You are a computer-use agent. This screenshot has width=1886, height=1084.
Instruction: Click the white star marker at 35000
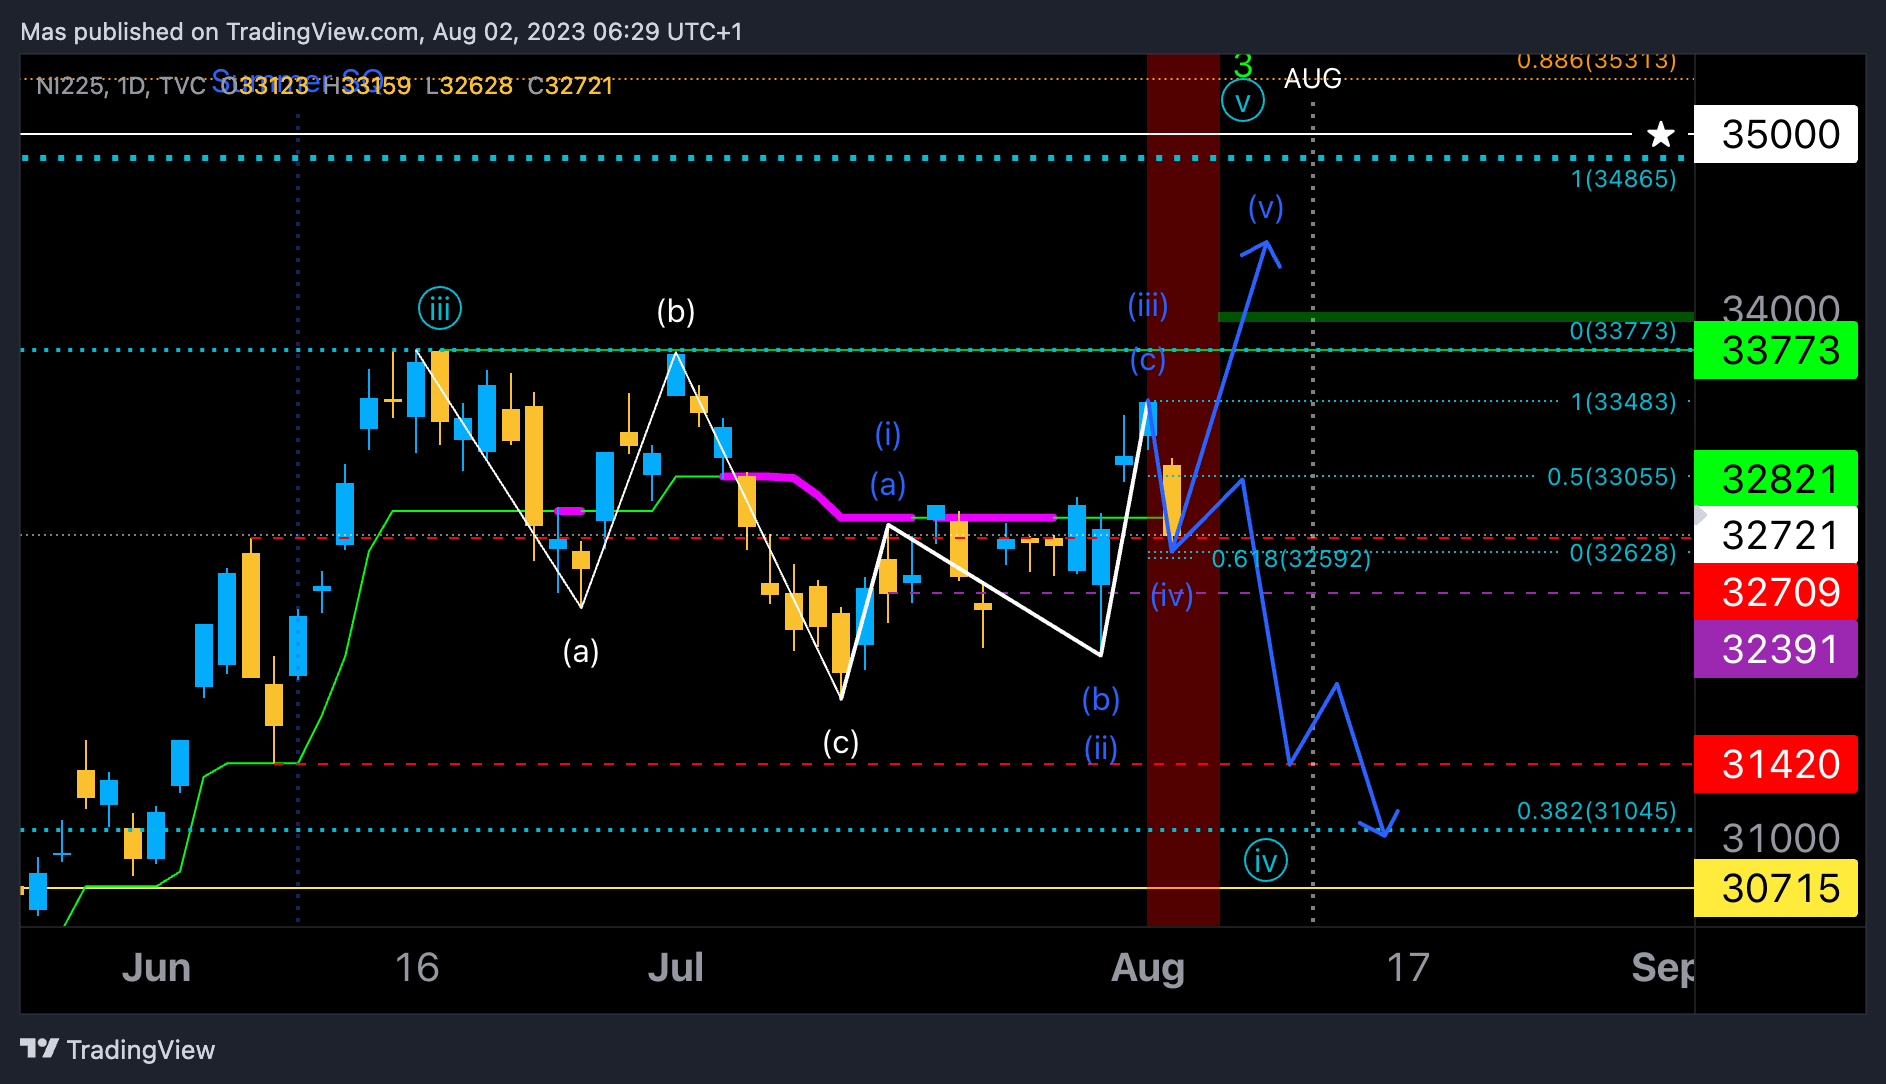1660,134
